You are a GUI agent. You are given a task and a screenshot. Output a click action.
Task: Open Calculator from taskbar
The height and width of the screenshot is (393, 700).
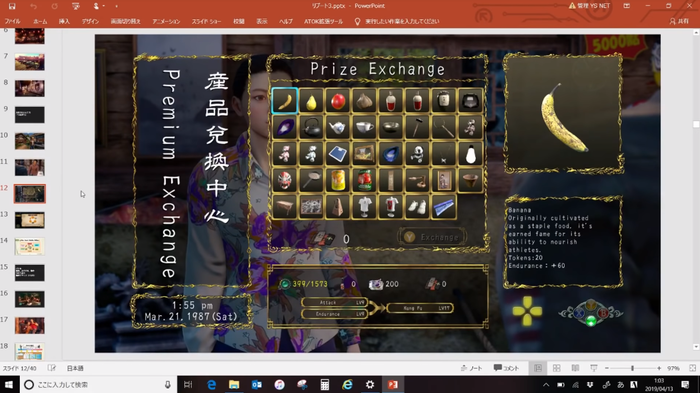click(325, 385)
